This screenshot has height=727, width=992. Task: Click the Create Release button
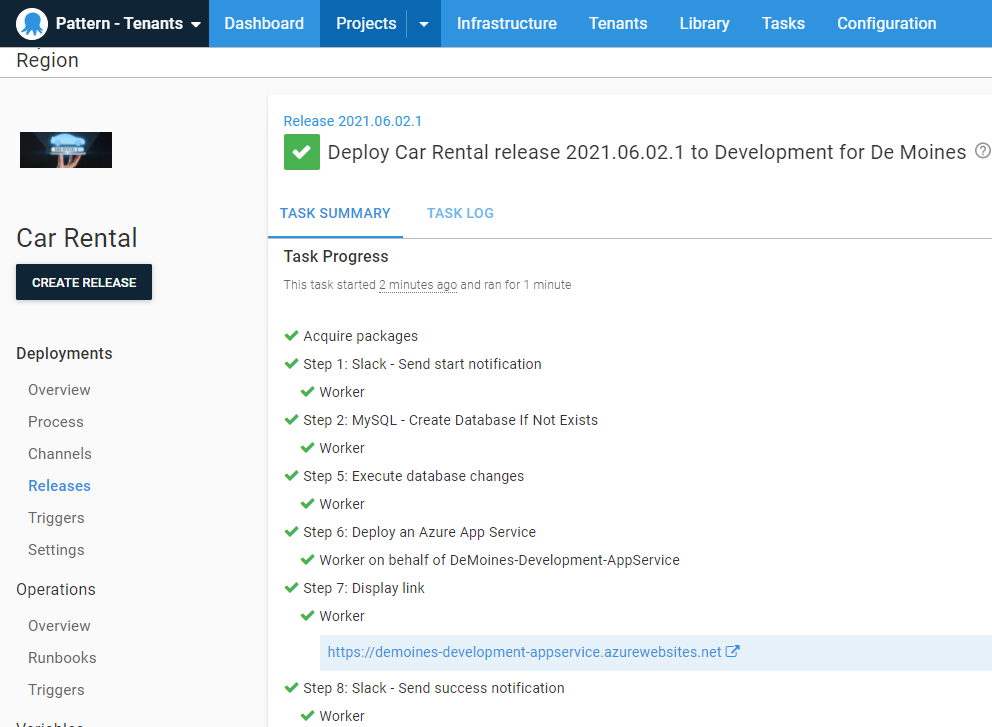pos(84,282)
